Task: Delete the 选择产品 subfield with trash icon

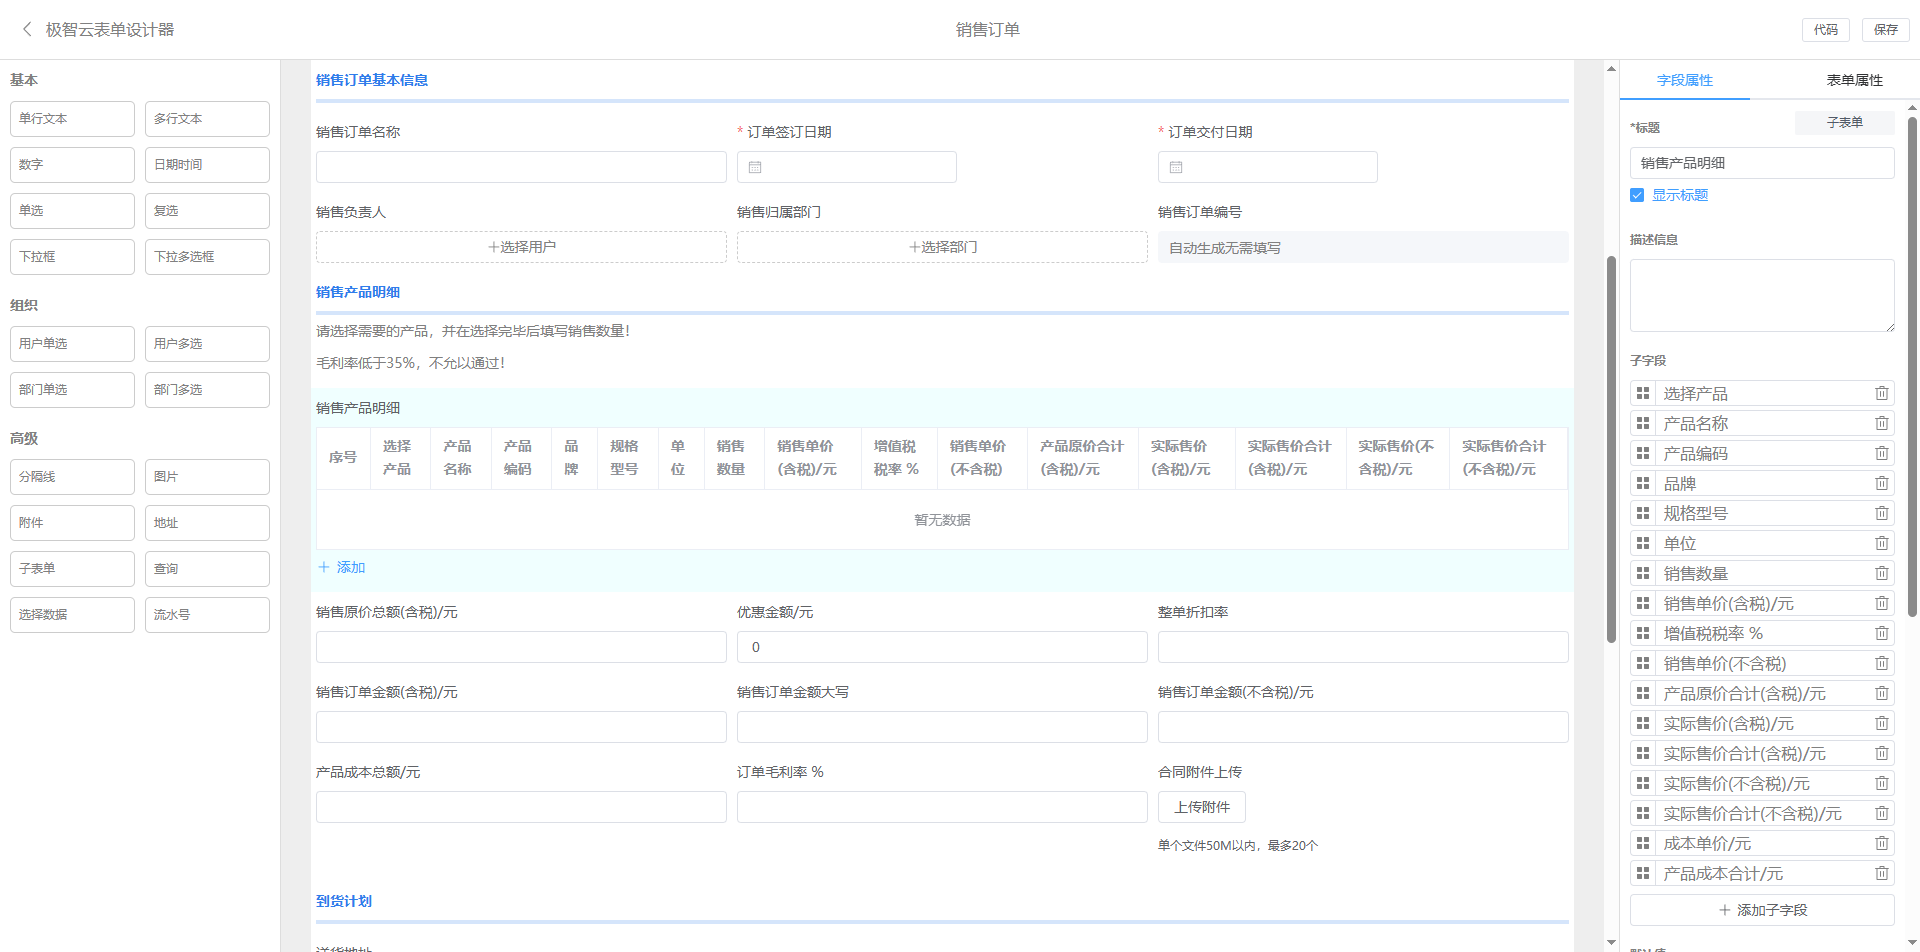Action: [x=1881, y=394]
